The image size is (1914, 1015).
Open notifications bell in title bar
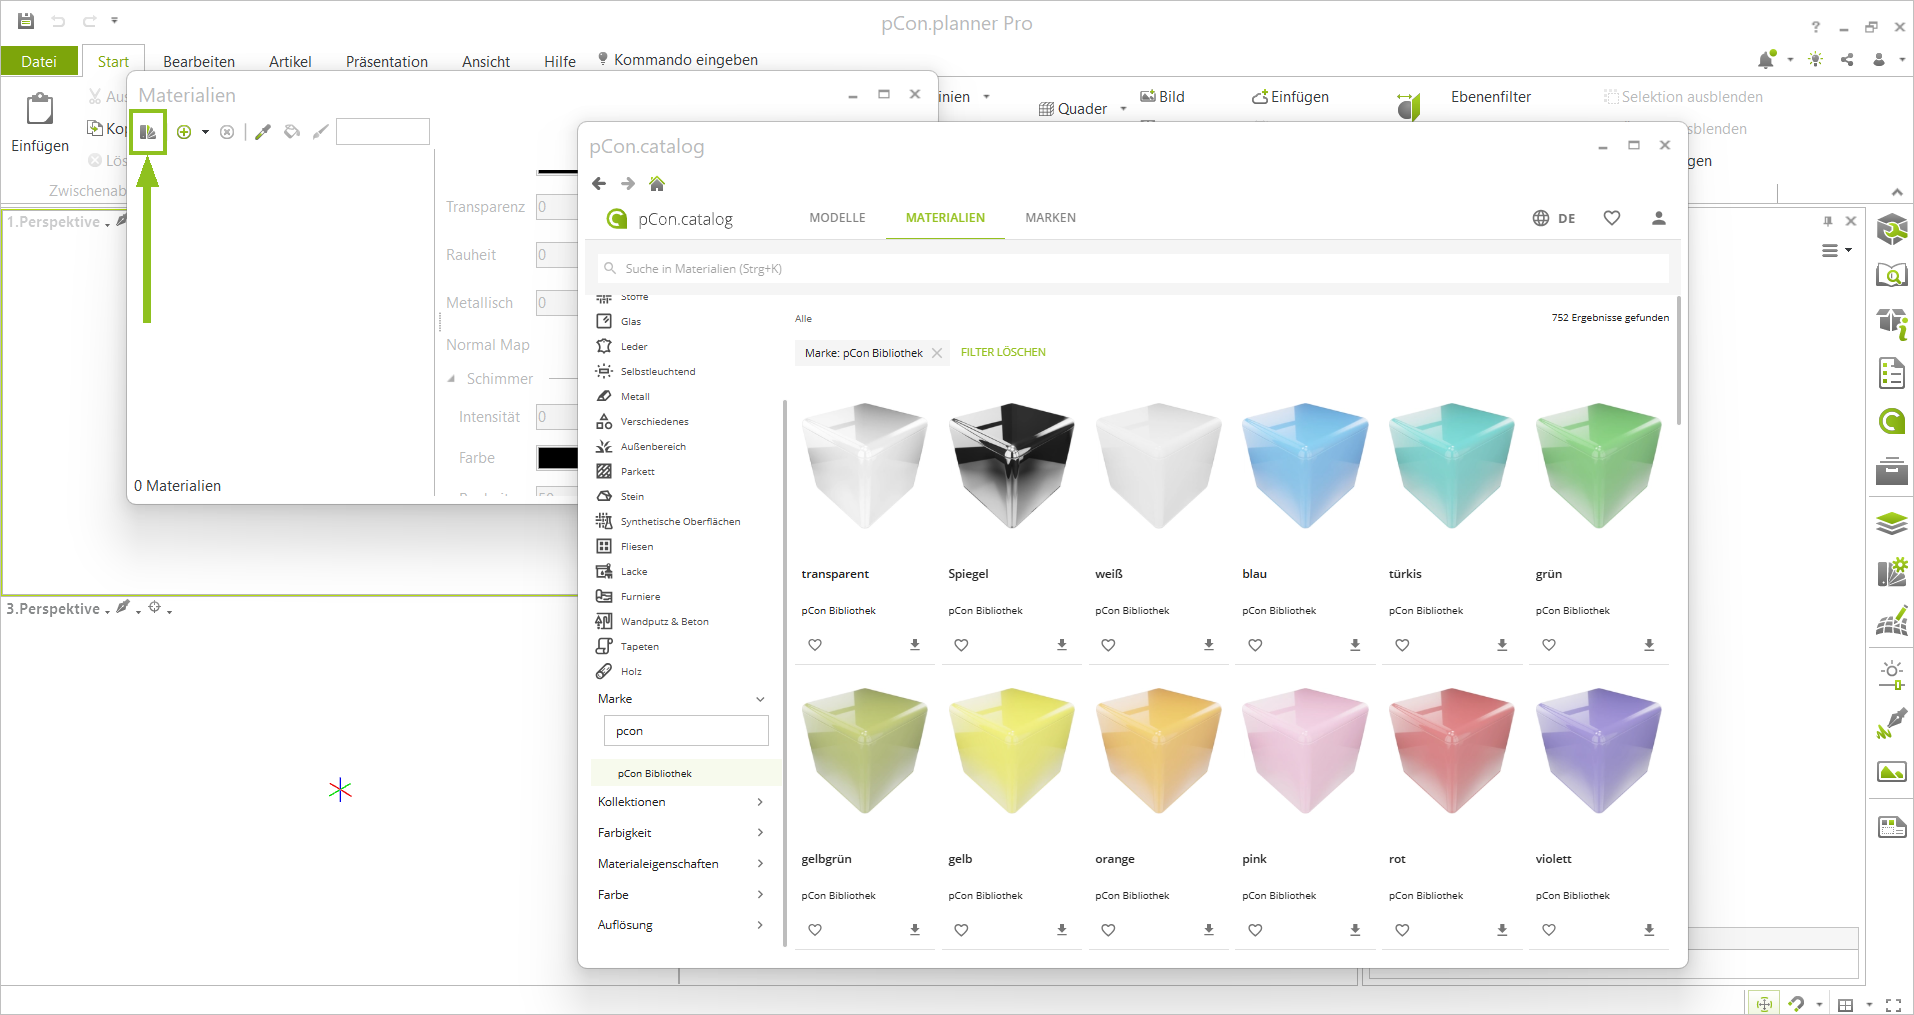pyautogui.click(x=1767, y=60)
